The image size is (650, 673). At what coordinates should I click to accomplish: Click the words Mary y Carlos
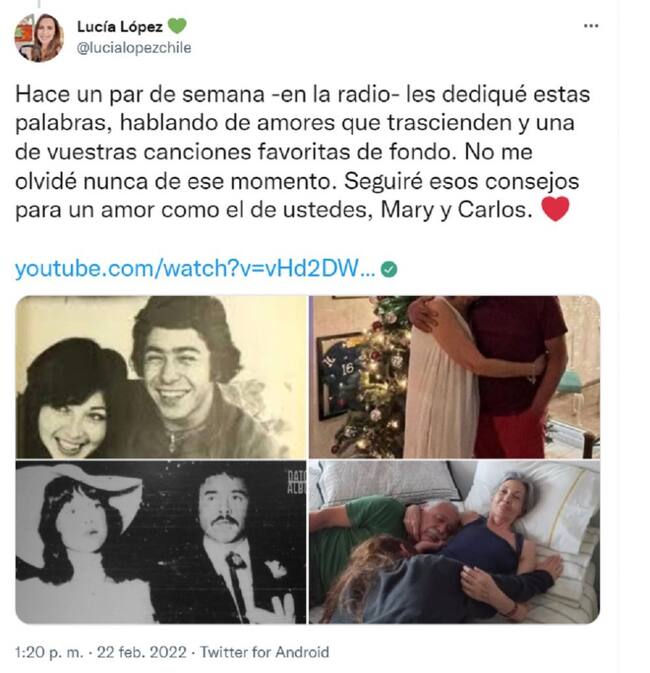453,210
